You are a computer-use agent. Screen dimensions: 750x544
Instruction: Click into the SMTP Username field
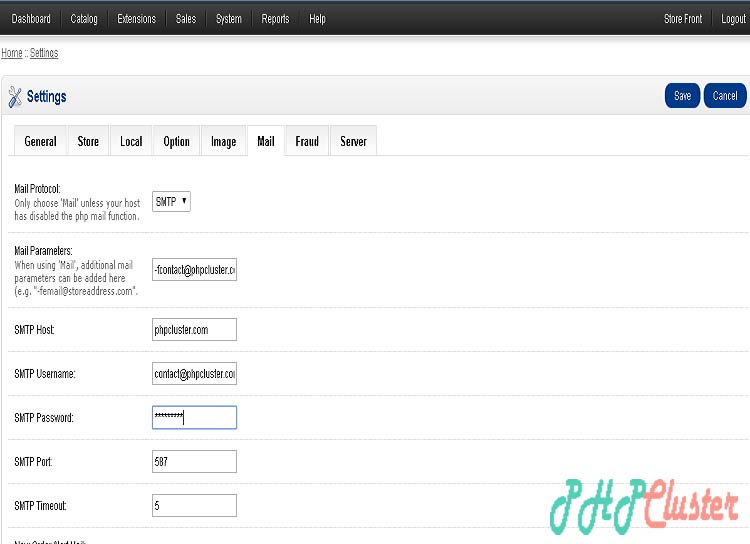[x=194, y=374]
